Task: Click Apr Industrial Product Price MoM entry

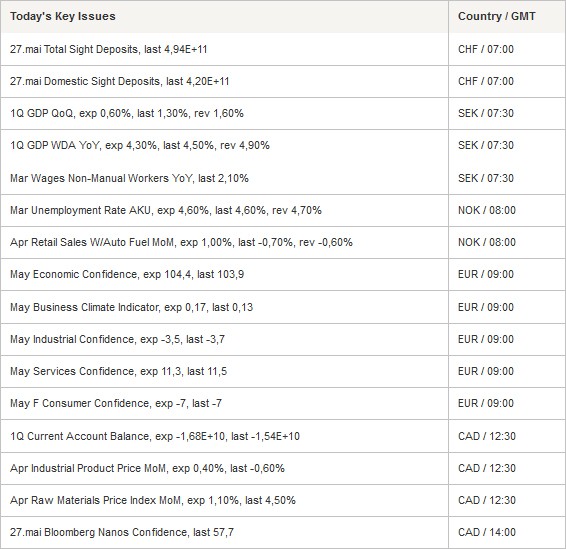Action: (x=147, y=468)
